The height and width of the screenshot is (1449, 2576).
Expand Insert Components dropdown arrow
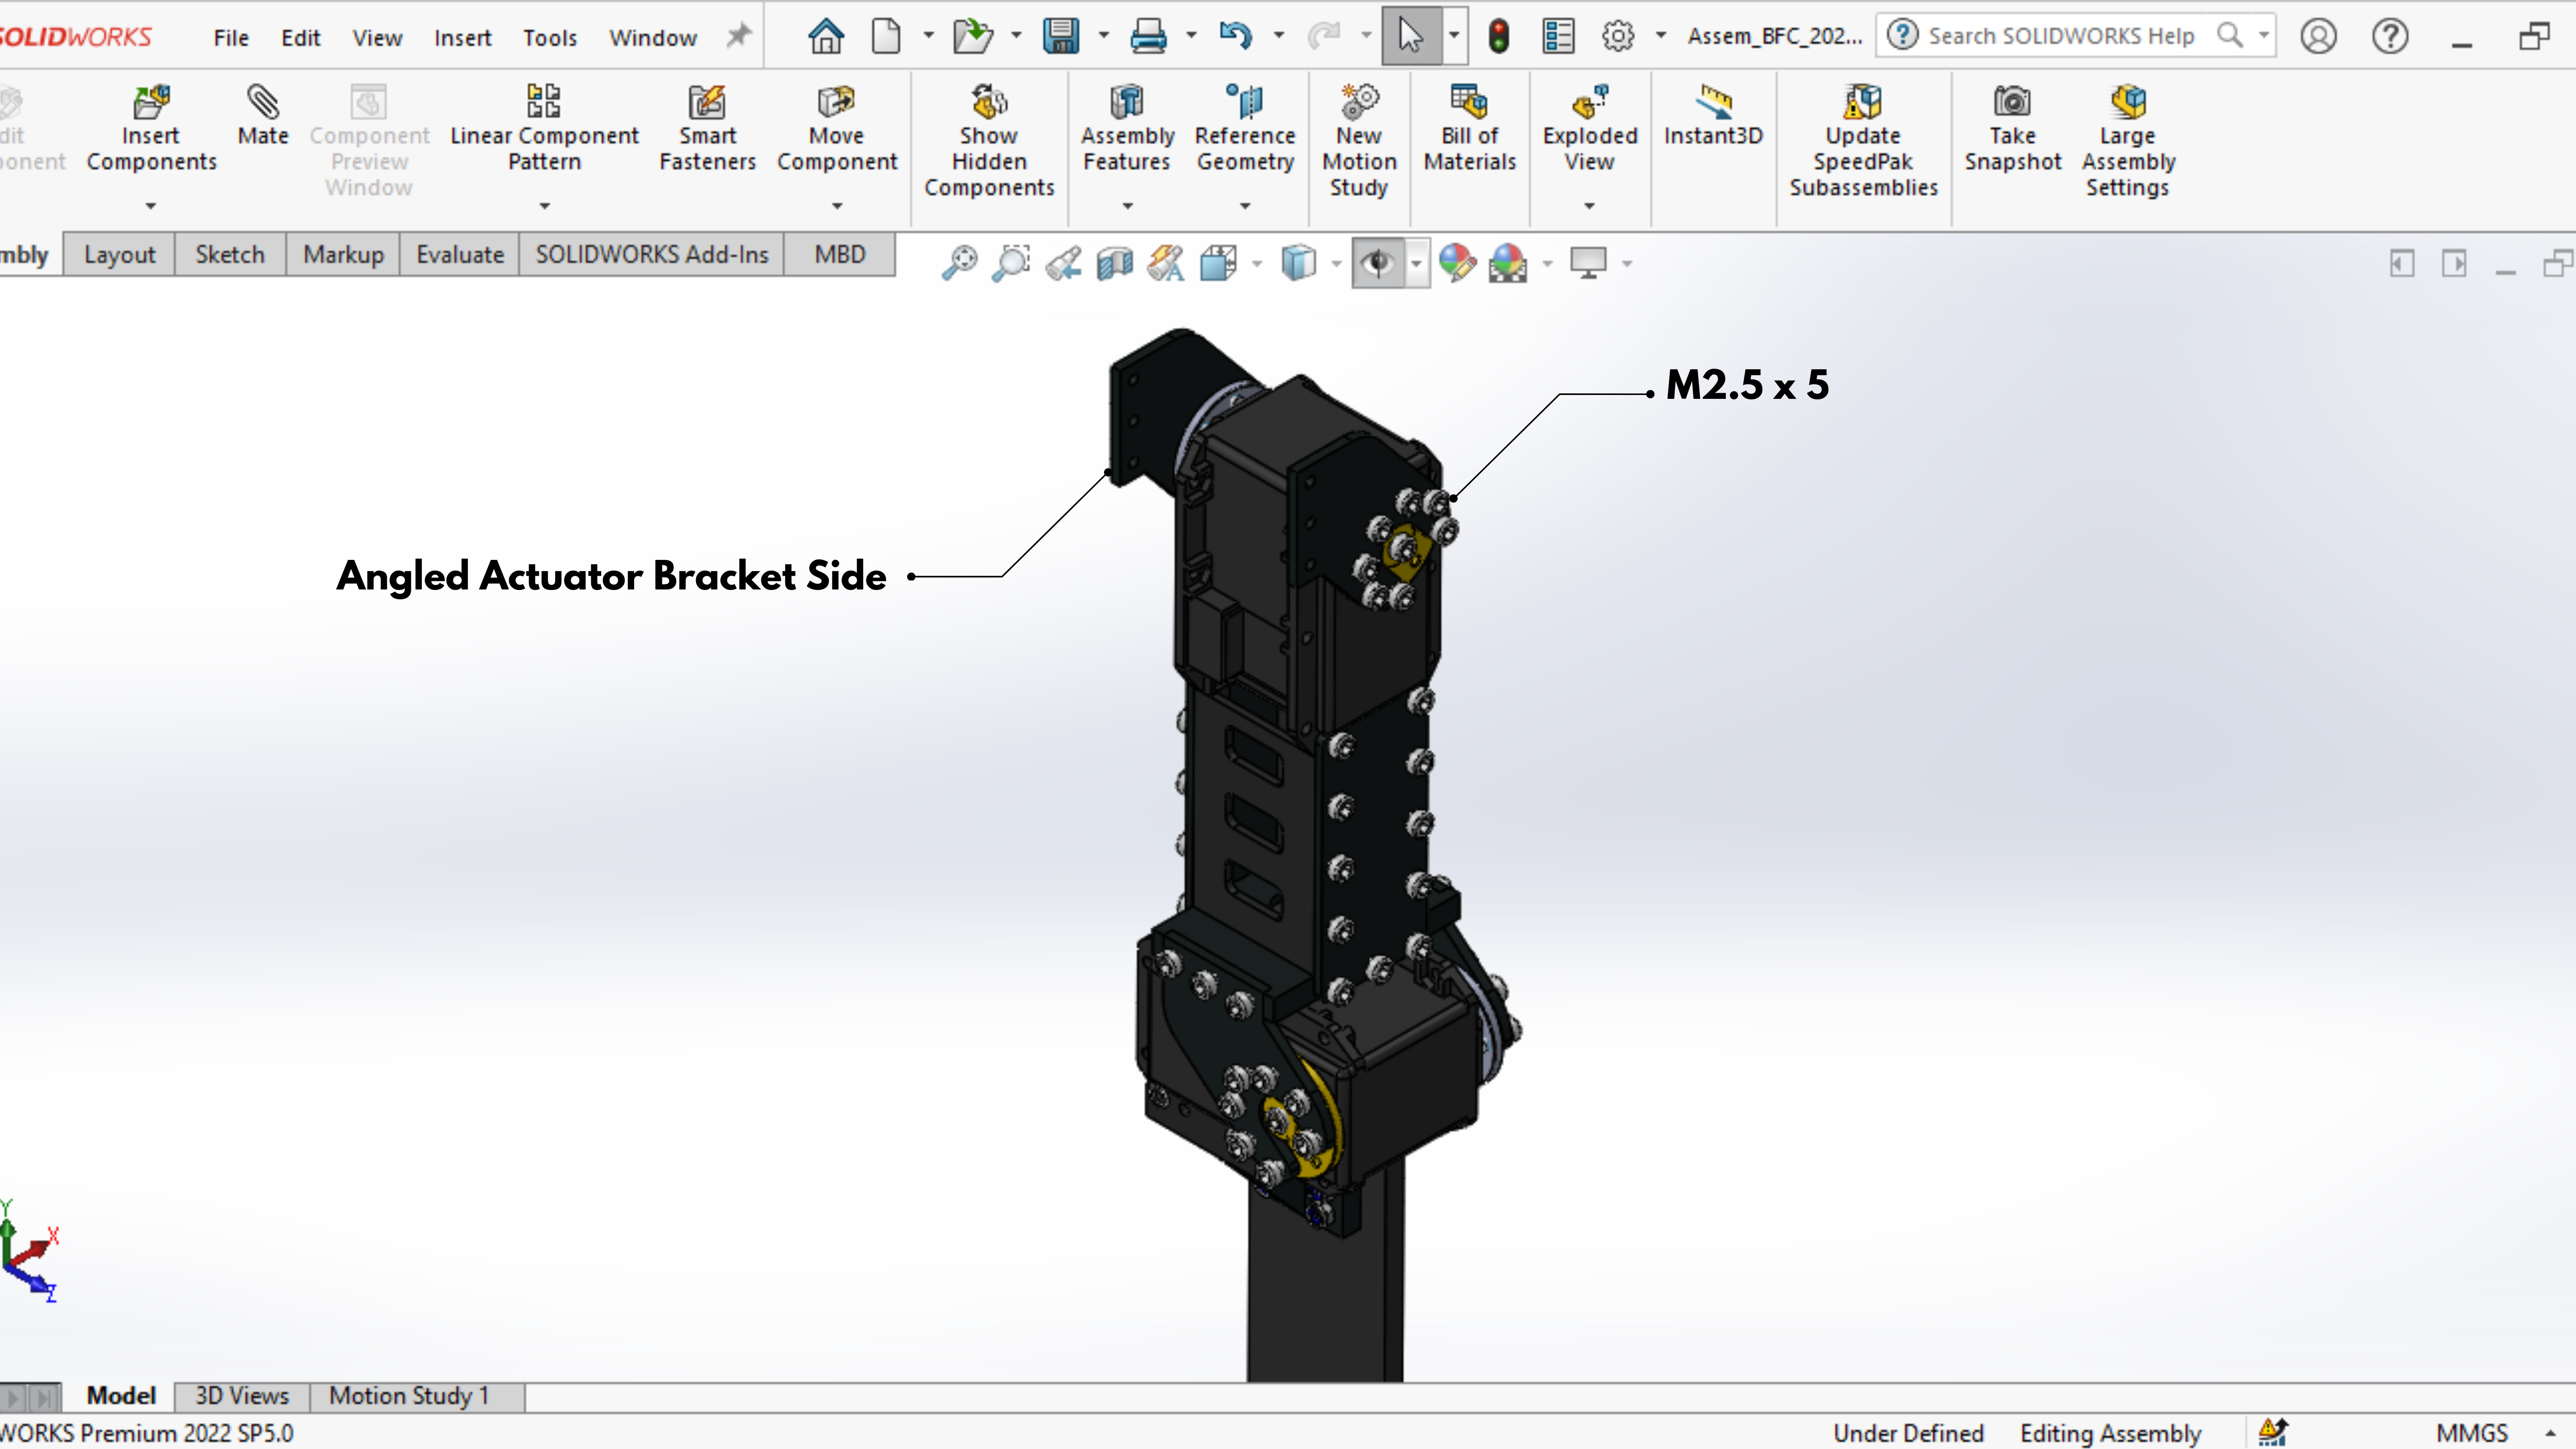(x=151, y=206)
